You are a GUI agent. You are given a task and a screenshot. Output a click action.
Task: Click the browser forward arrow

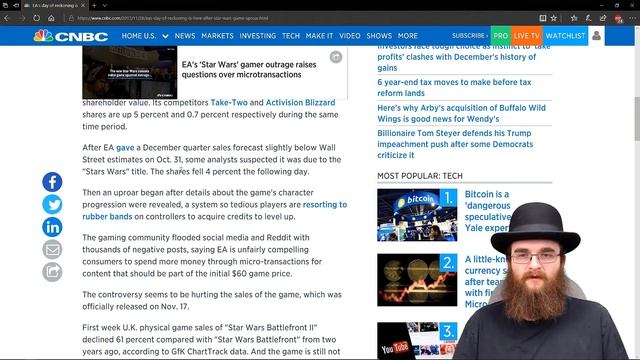(22, 18)
